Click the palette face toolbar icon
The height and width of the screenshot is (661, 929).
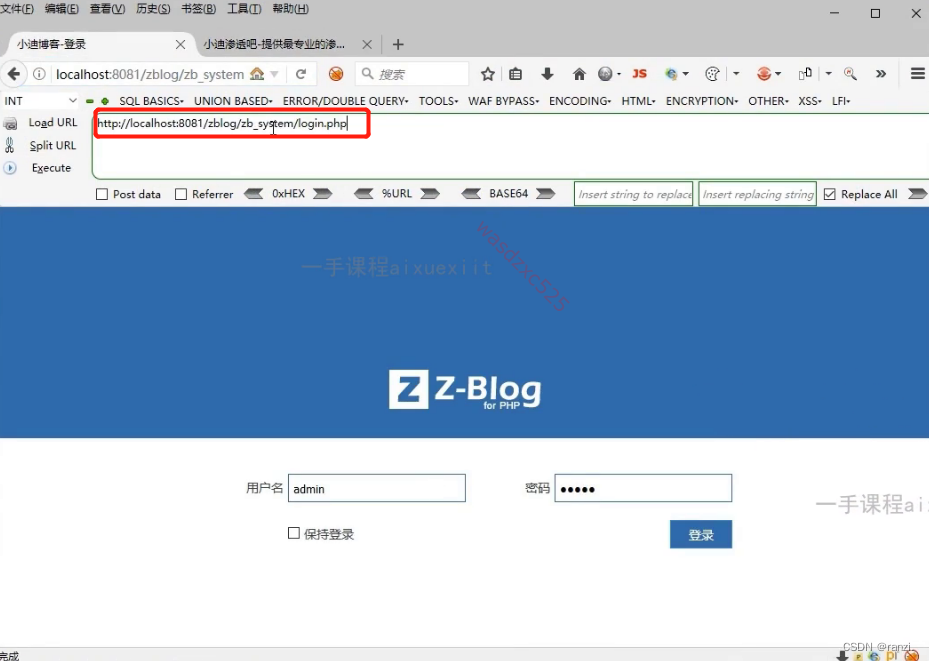tap(712, 74)
